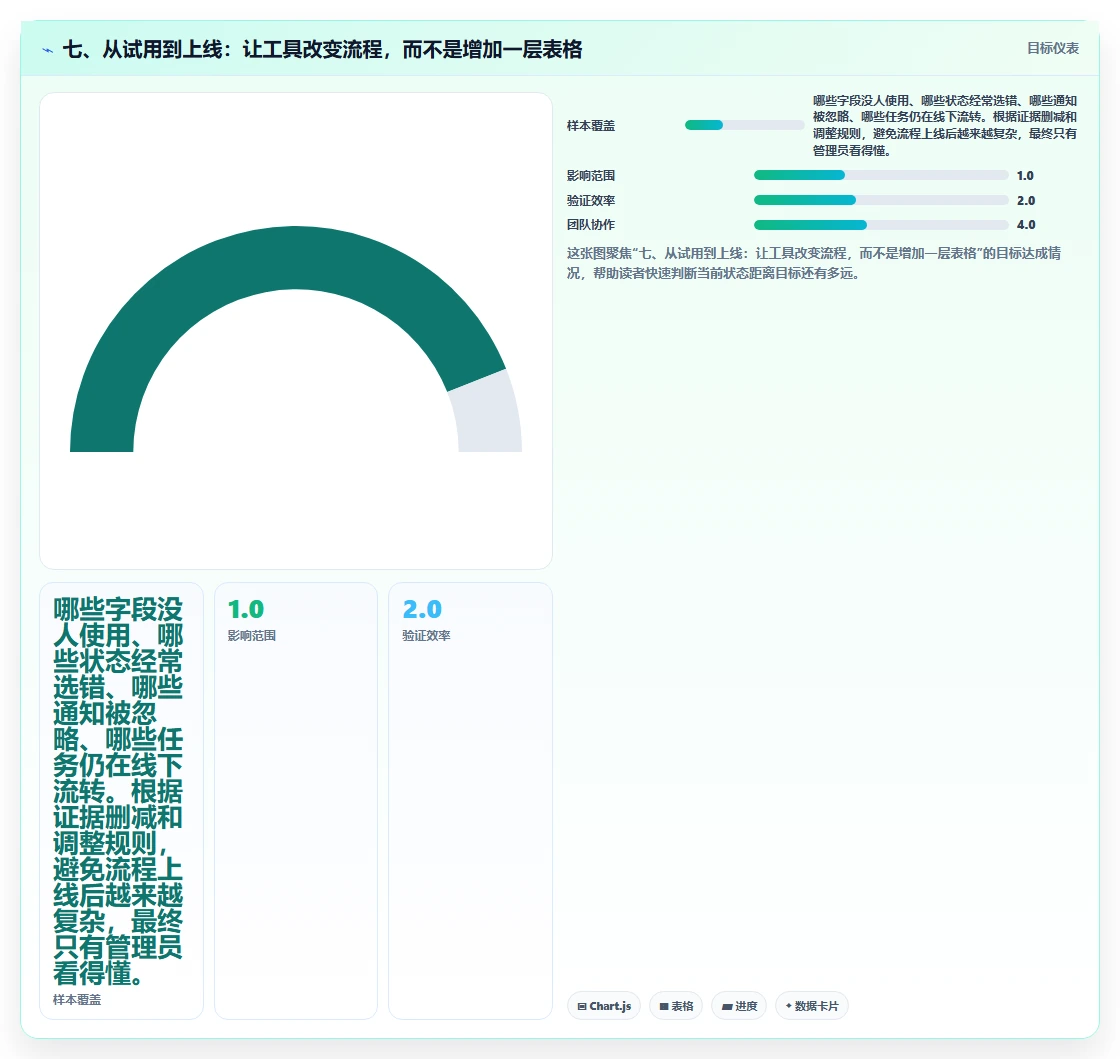Click the description paragraph starting 这张图聚焦
This screenshot has height=1059, width=1120.
point(814,263)
